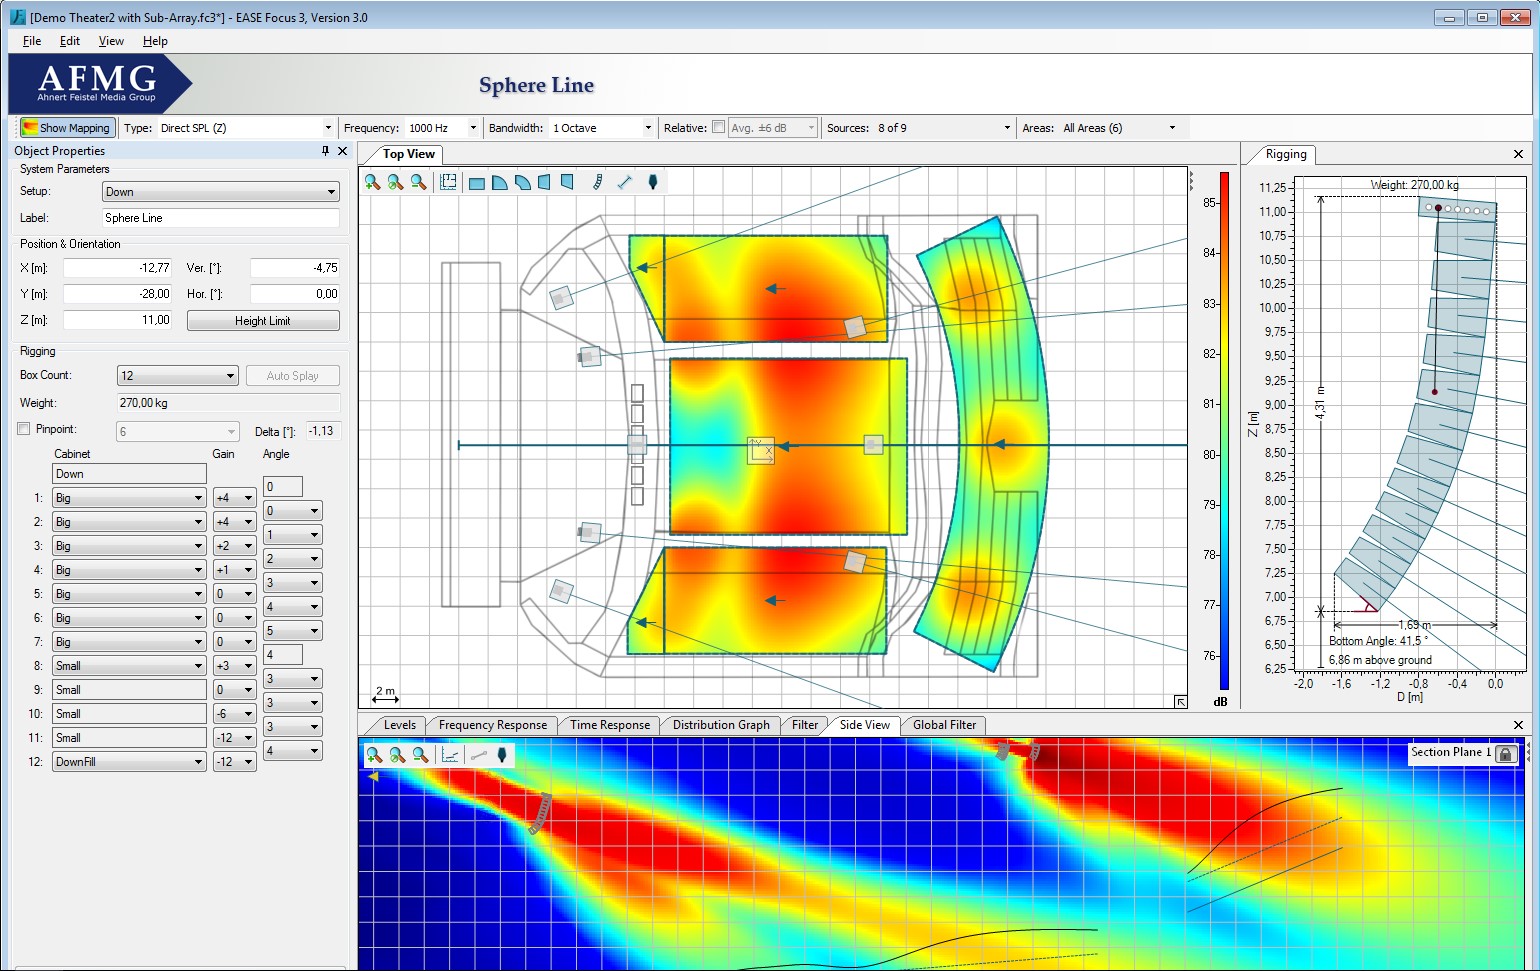Select the distance measure tool in Top View
This screenshot has width=1540, height=971.
pyautogui.click(x=625, y=182)
